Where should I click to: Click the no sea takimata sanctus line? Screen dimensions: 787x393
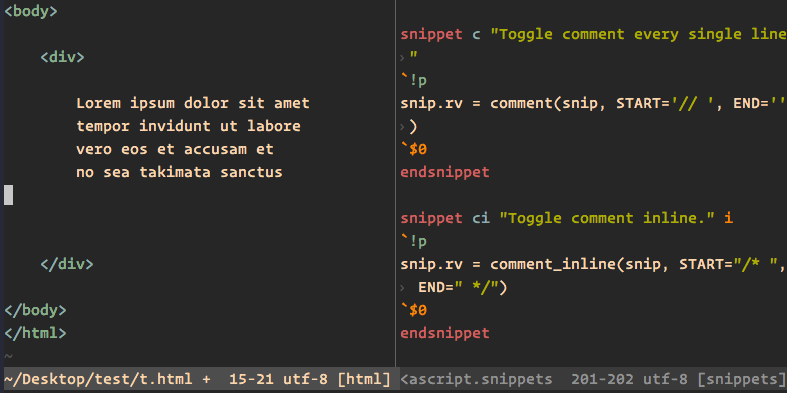179,172
